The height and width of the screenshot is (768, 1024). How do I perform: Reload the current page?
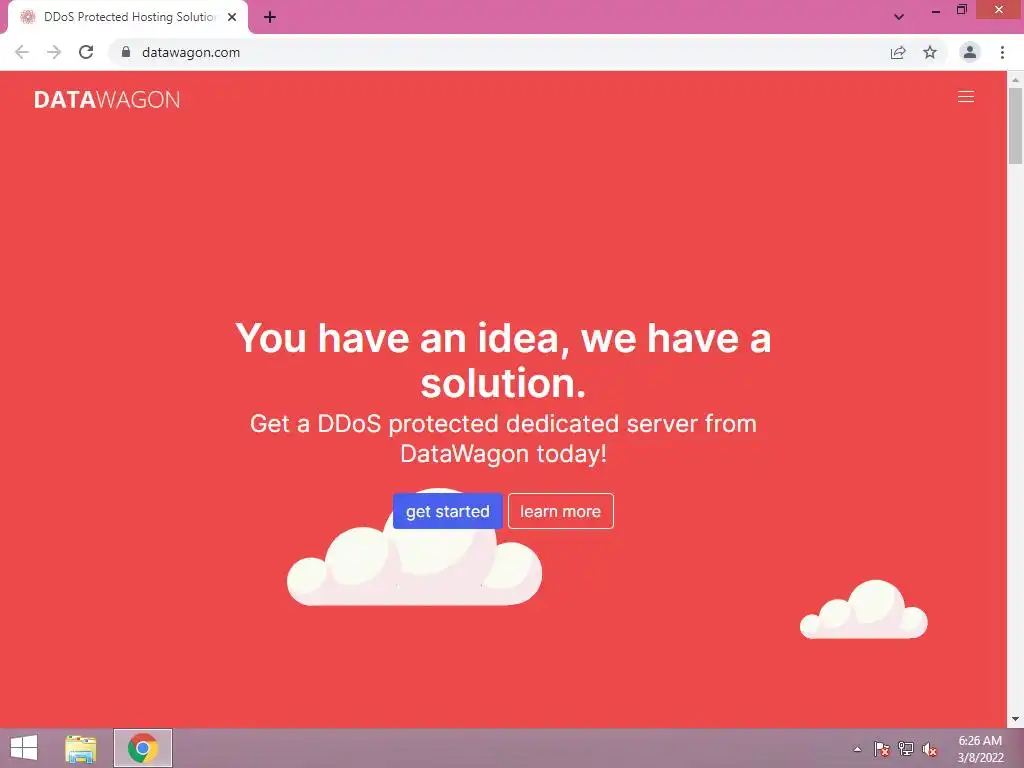[x=86, y=52]
